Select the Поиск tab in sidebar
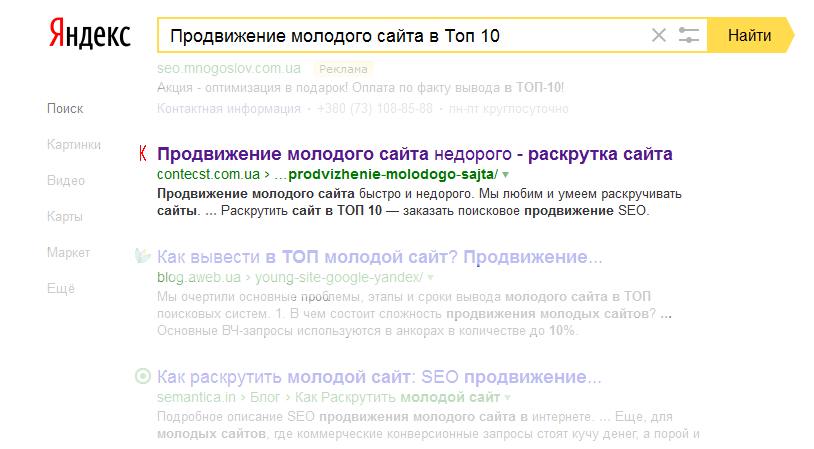 coord(65,108)
